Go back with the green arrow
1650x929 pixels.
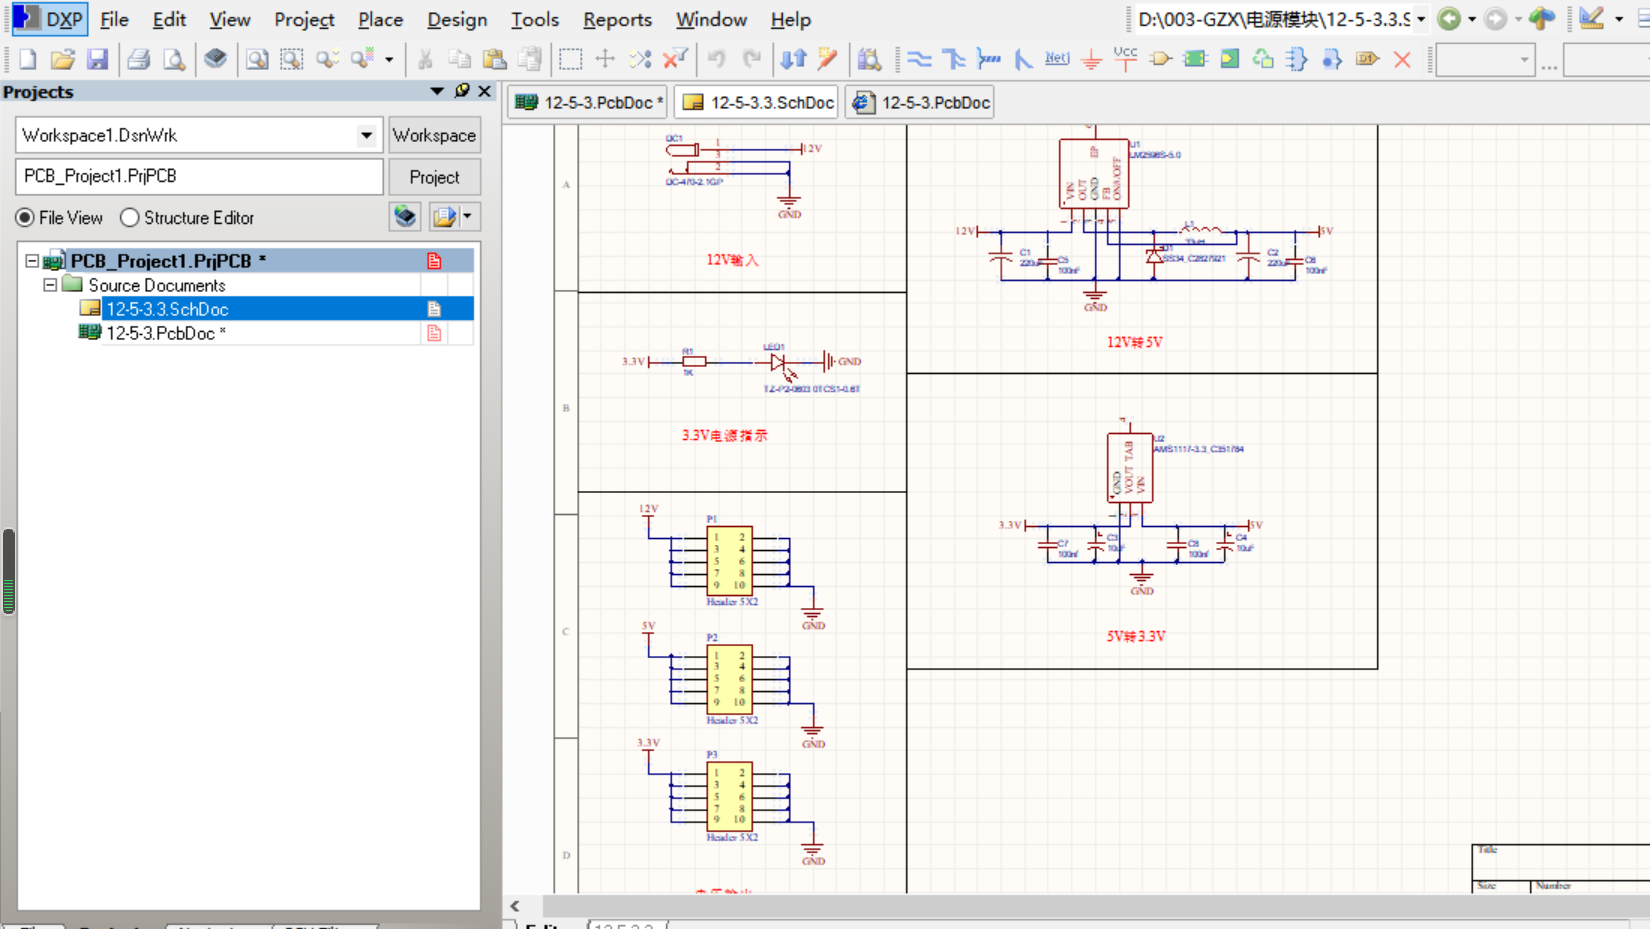(1449, 19)
